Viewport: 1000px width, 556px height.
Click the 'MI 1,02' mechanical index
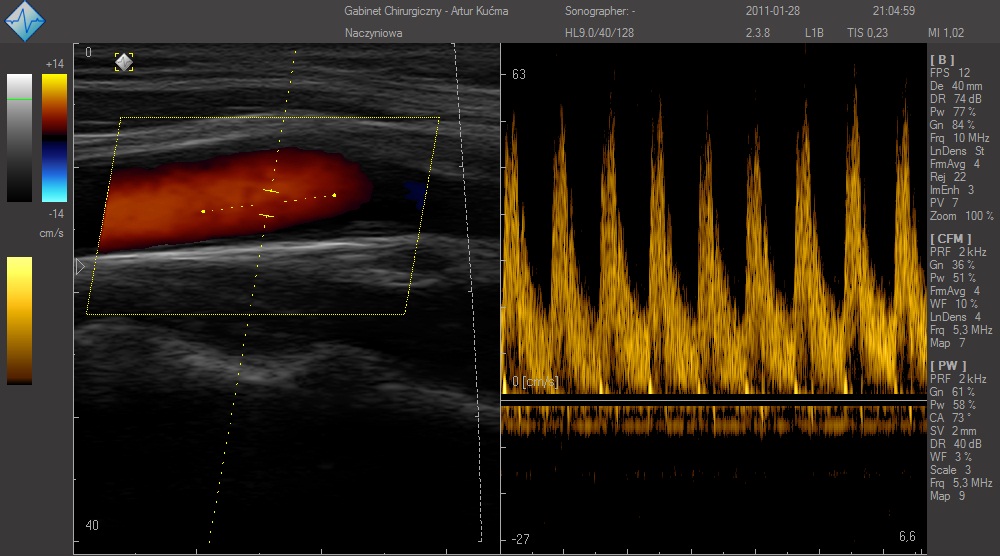(x=946, y=33)
